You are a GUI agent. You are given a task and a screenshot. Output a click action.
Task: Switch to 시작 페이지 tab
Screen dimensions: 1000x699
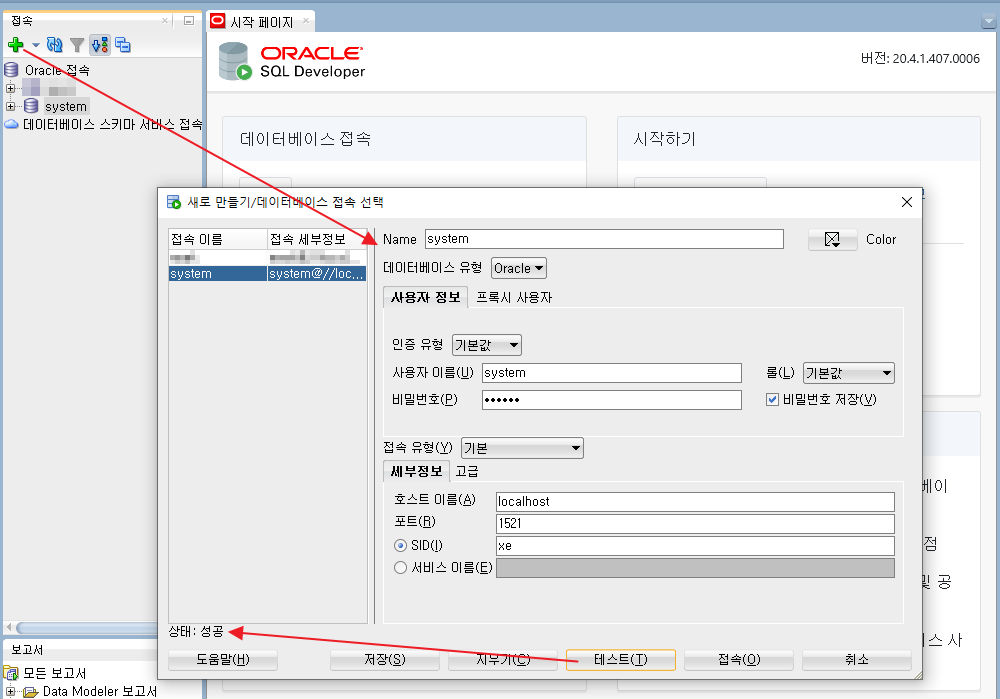pos(261,22)
